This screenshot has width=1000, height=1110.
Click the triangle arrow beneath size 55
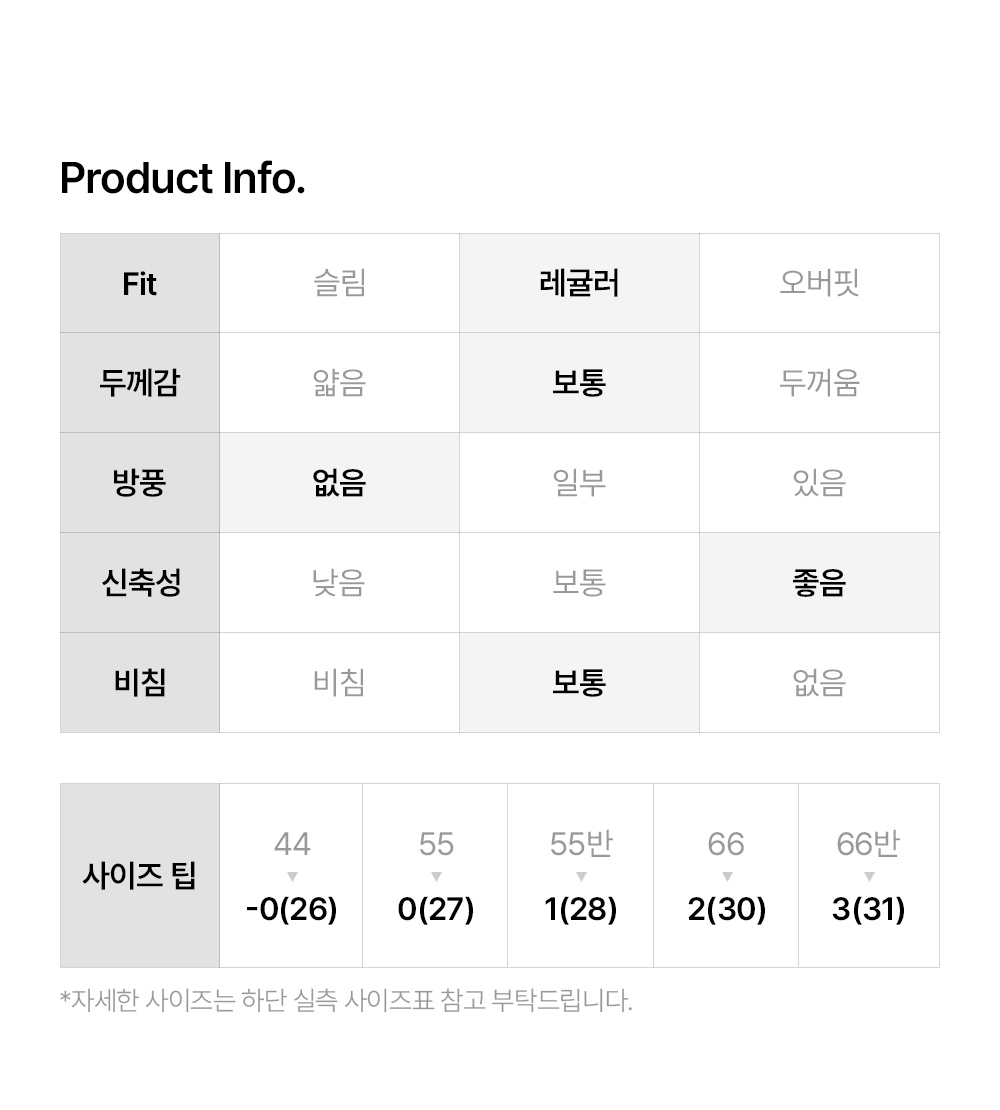[x=436, y=877]
